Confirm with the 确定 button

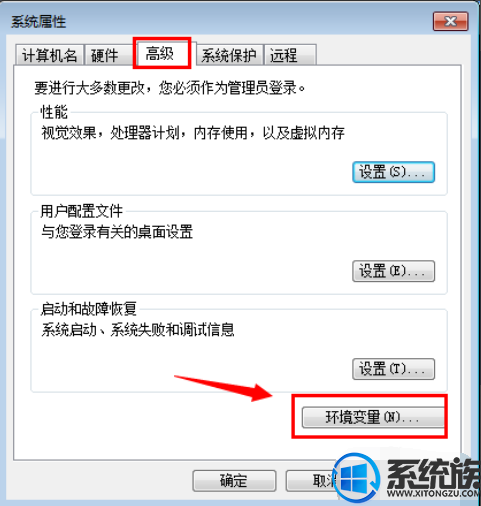click(234, 481)
